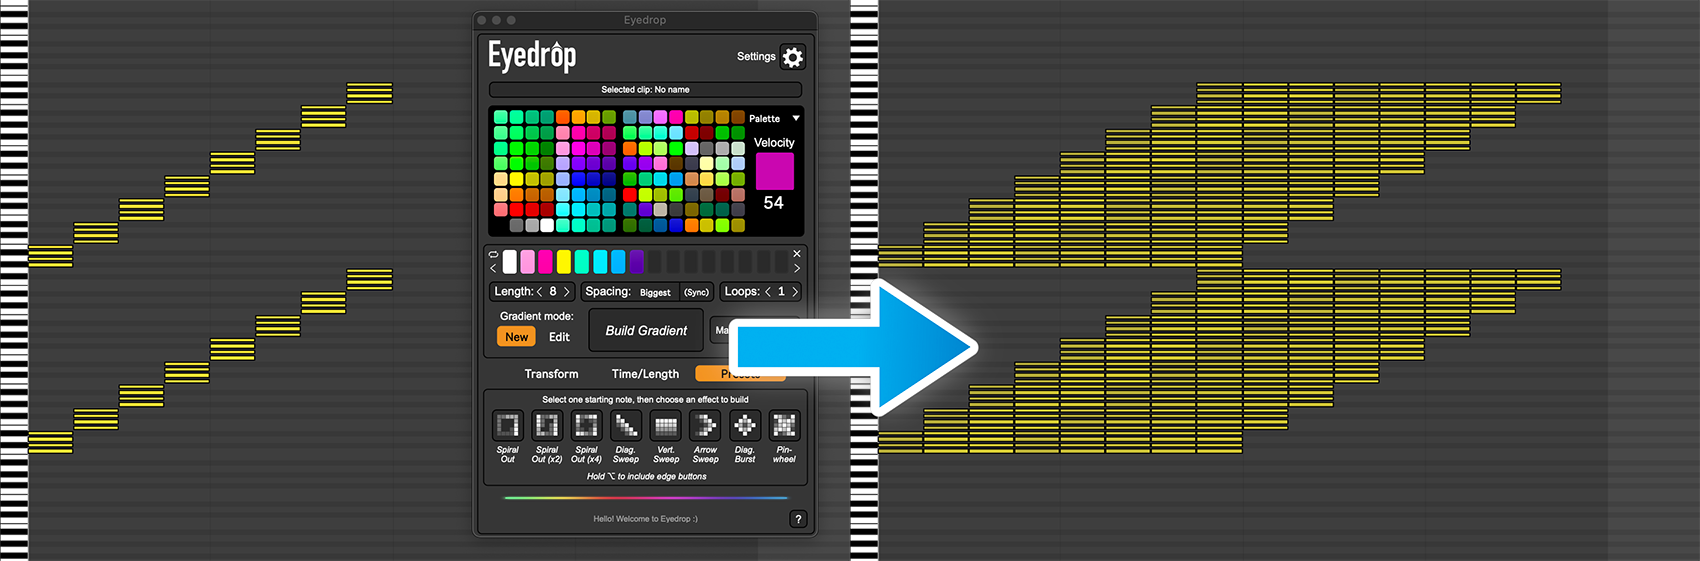This screenshot has width=1700, height=561.
Task: Open help with the question mark button
Action: point(798,519)
